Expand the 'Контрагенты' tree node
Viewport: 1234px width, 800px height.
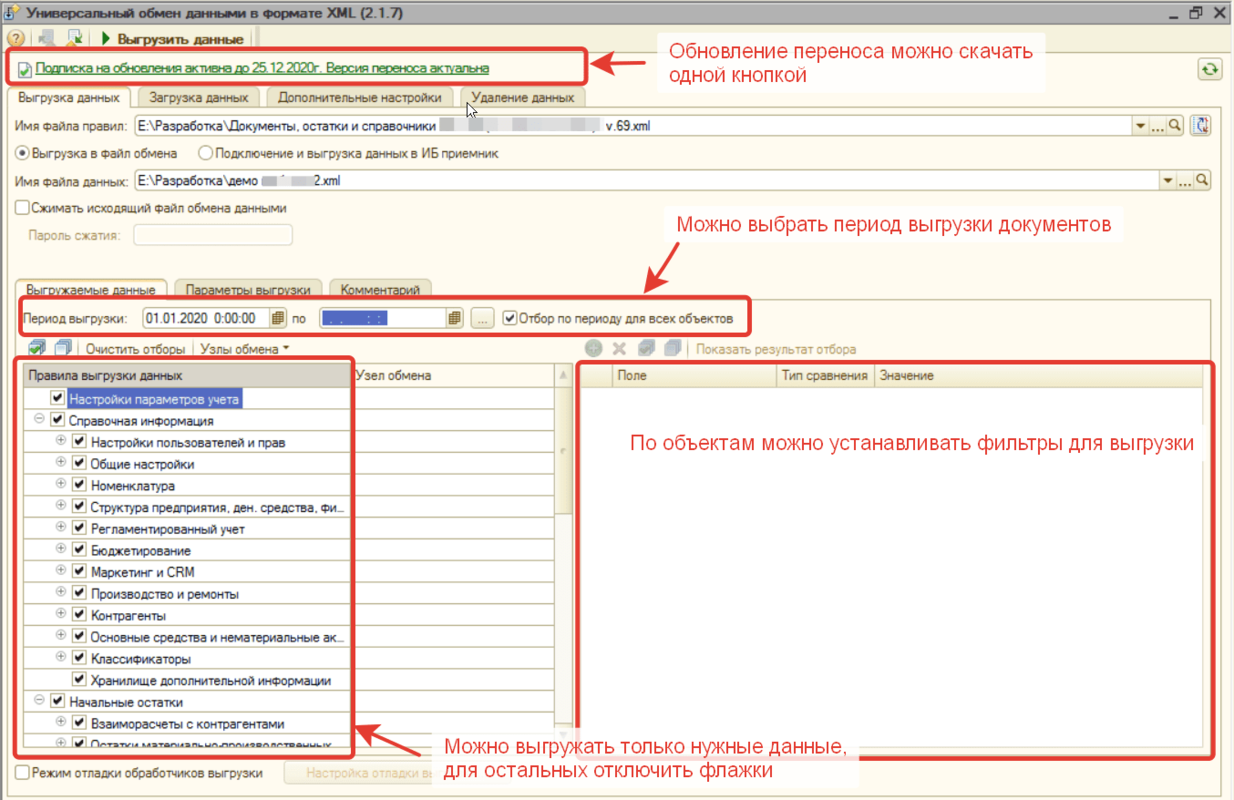[x=60, y=615]
